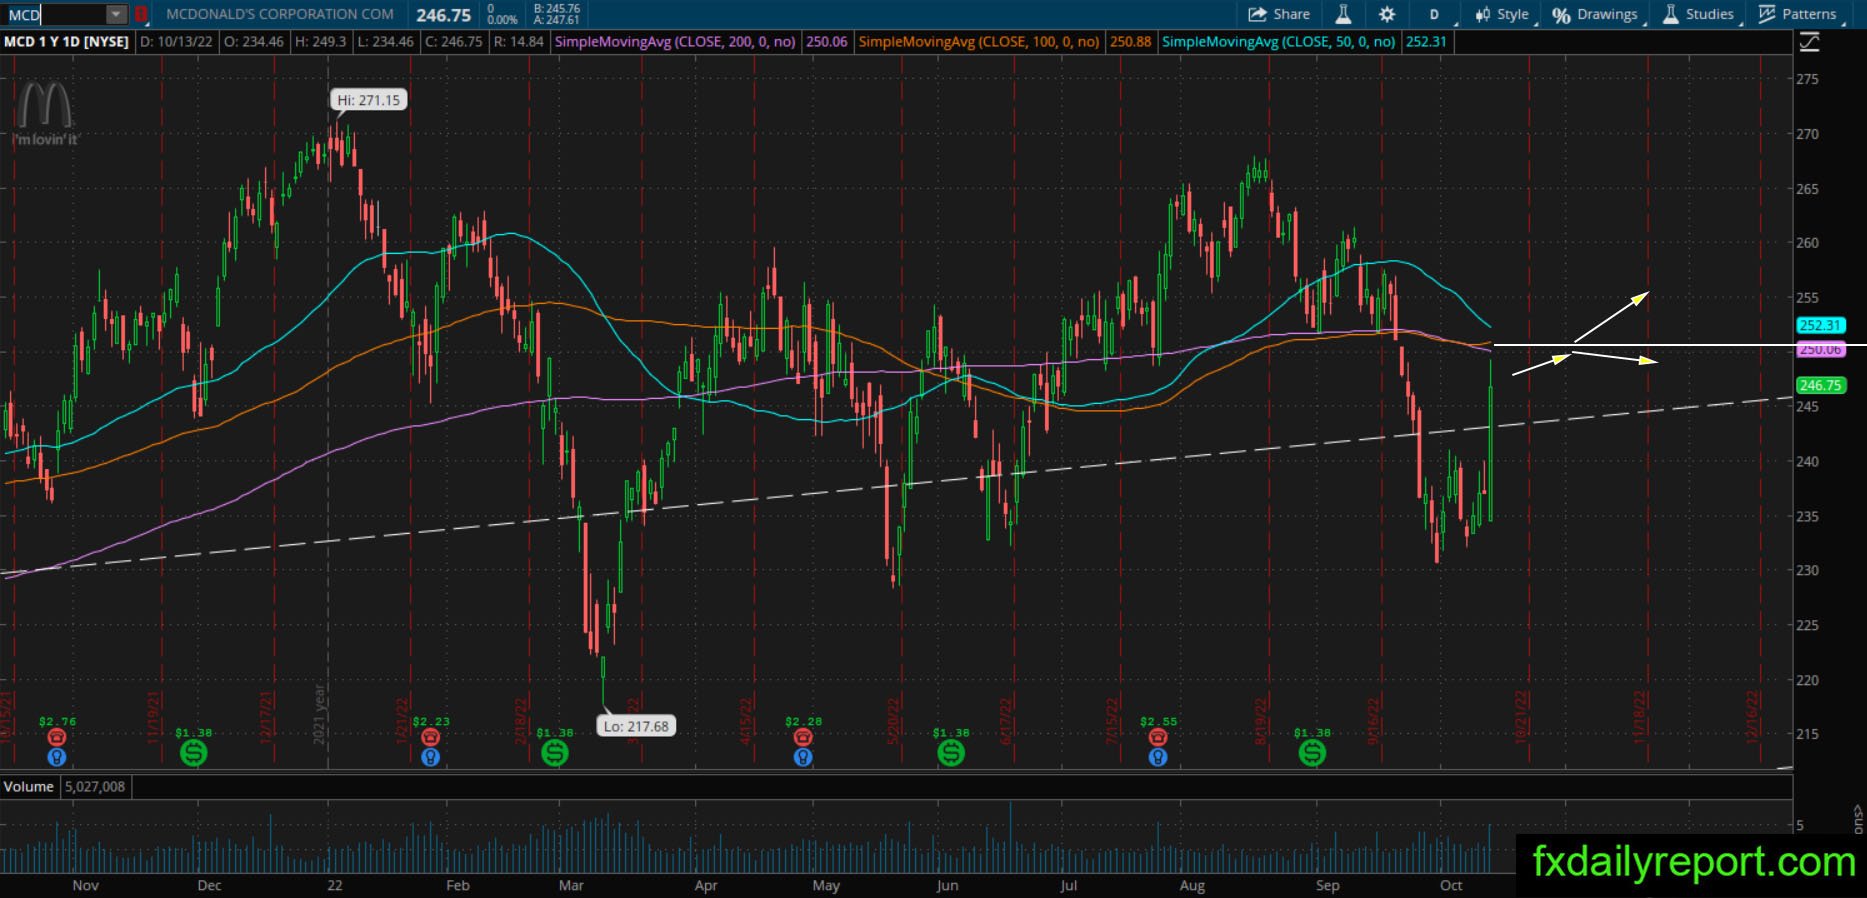
Task: Open the symbol list dropdown arrow beside MCD
Action: pos(116,15)
